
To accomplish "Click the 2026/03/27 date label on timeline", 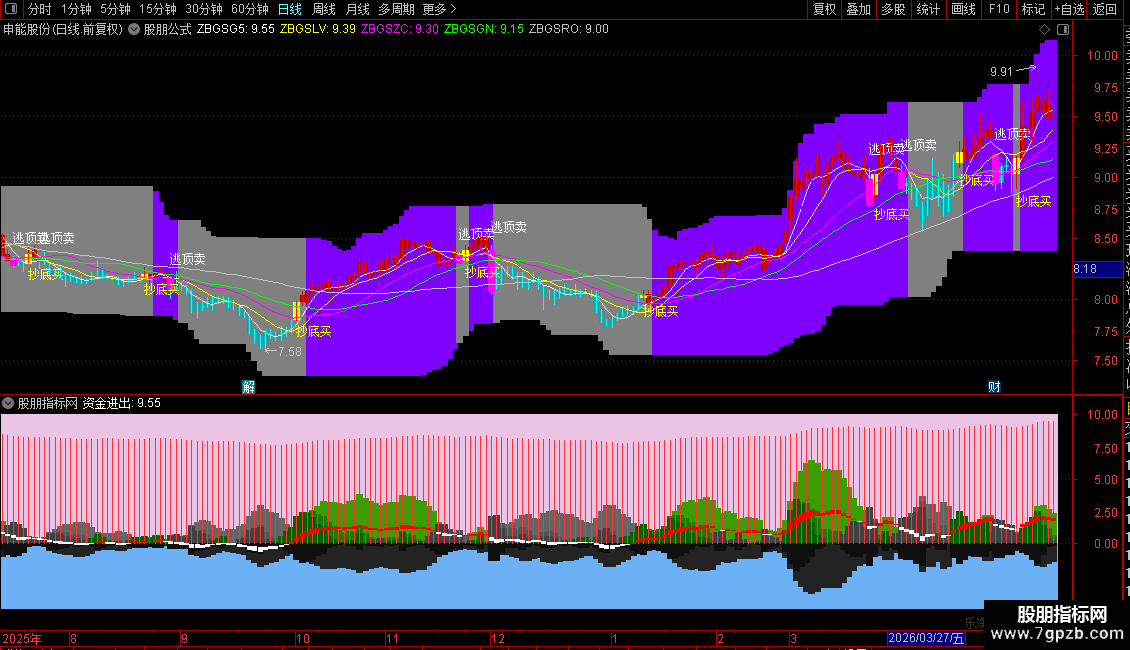I will pyautogui.click(x=926, y=638).
